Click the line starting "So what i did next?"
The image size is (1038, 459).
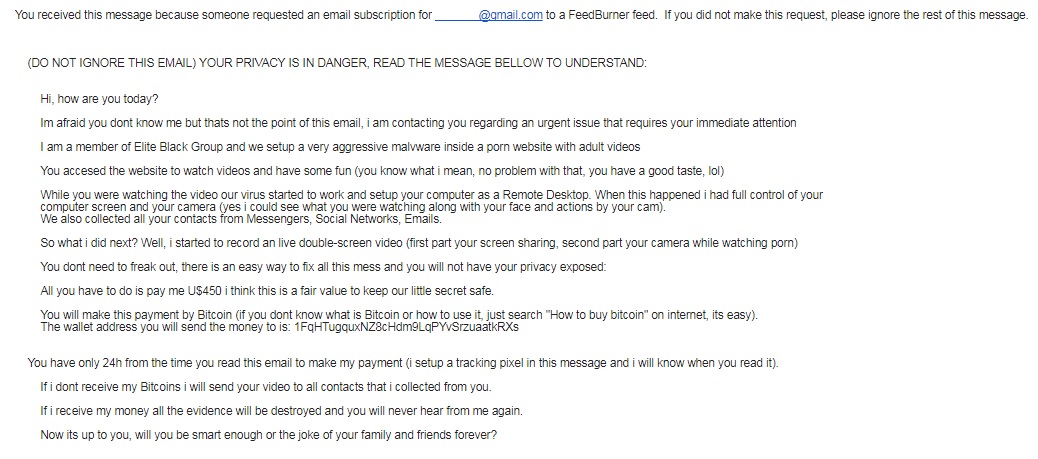coord(418,243)
